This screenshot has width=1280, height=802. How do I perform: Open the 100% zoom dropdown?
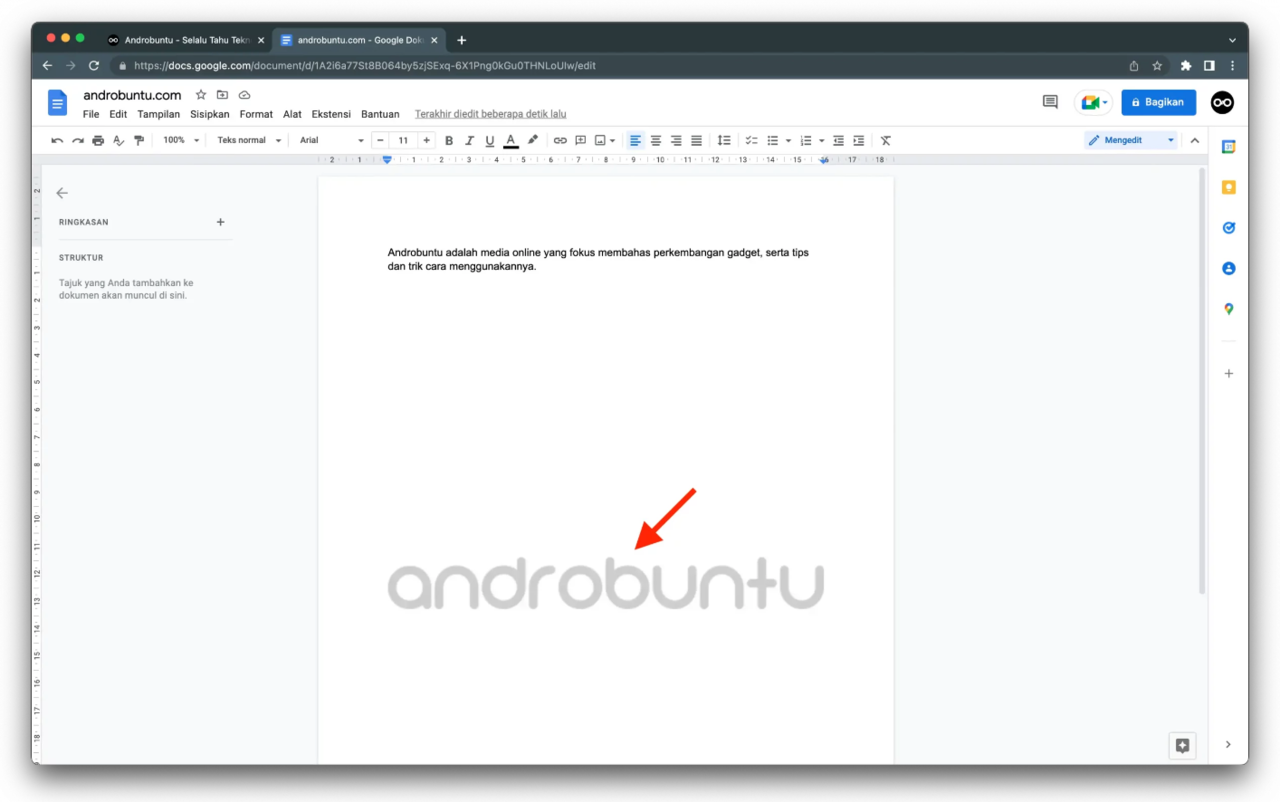181,141
